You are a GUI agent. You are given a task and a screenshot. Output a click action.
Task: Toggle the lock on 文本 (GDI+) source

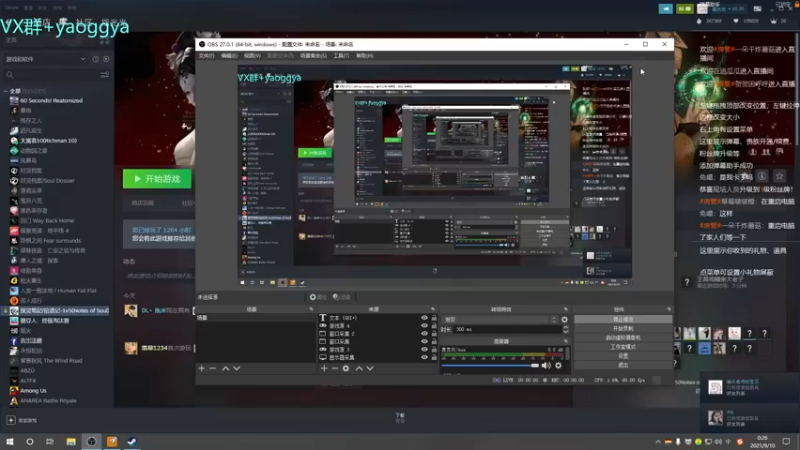tap(434, 318)
